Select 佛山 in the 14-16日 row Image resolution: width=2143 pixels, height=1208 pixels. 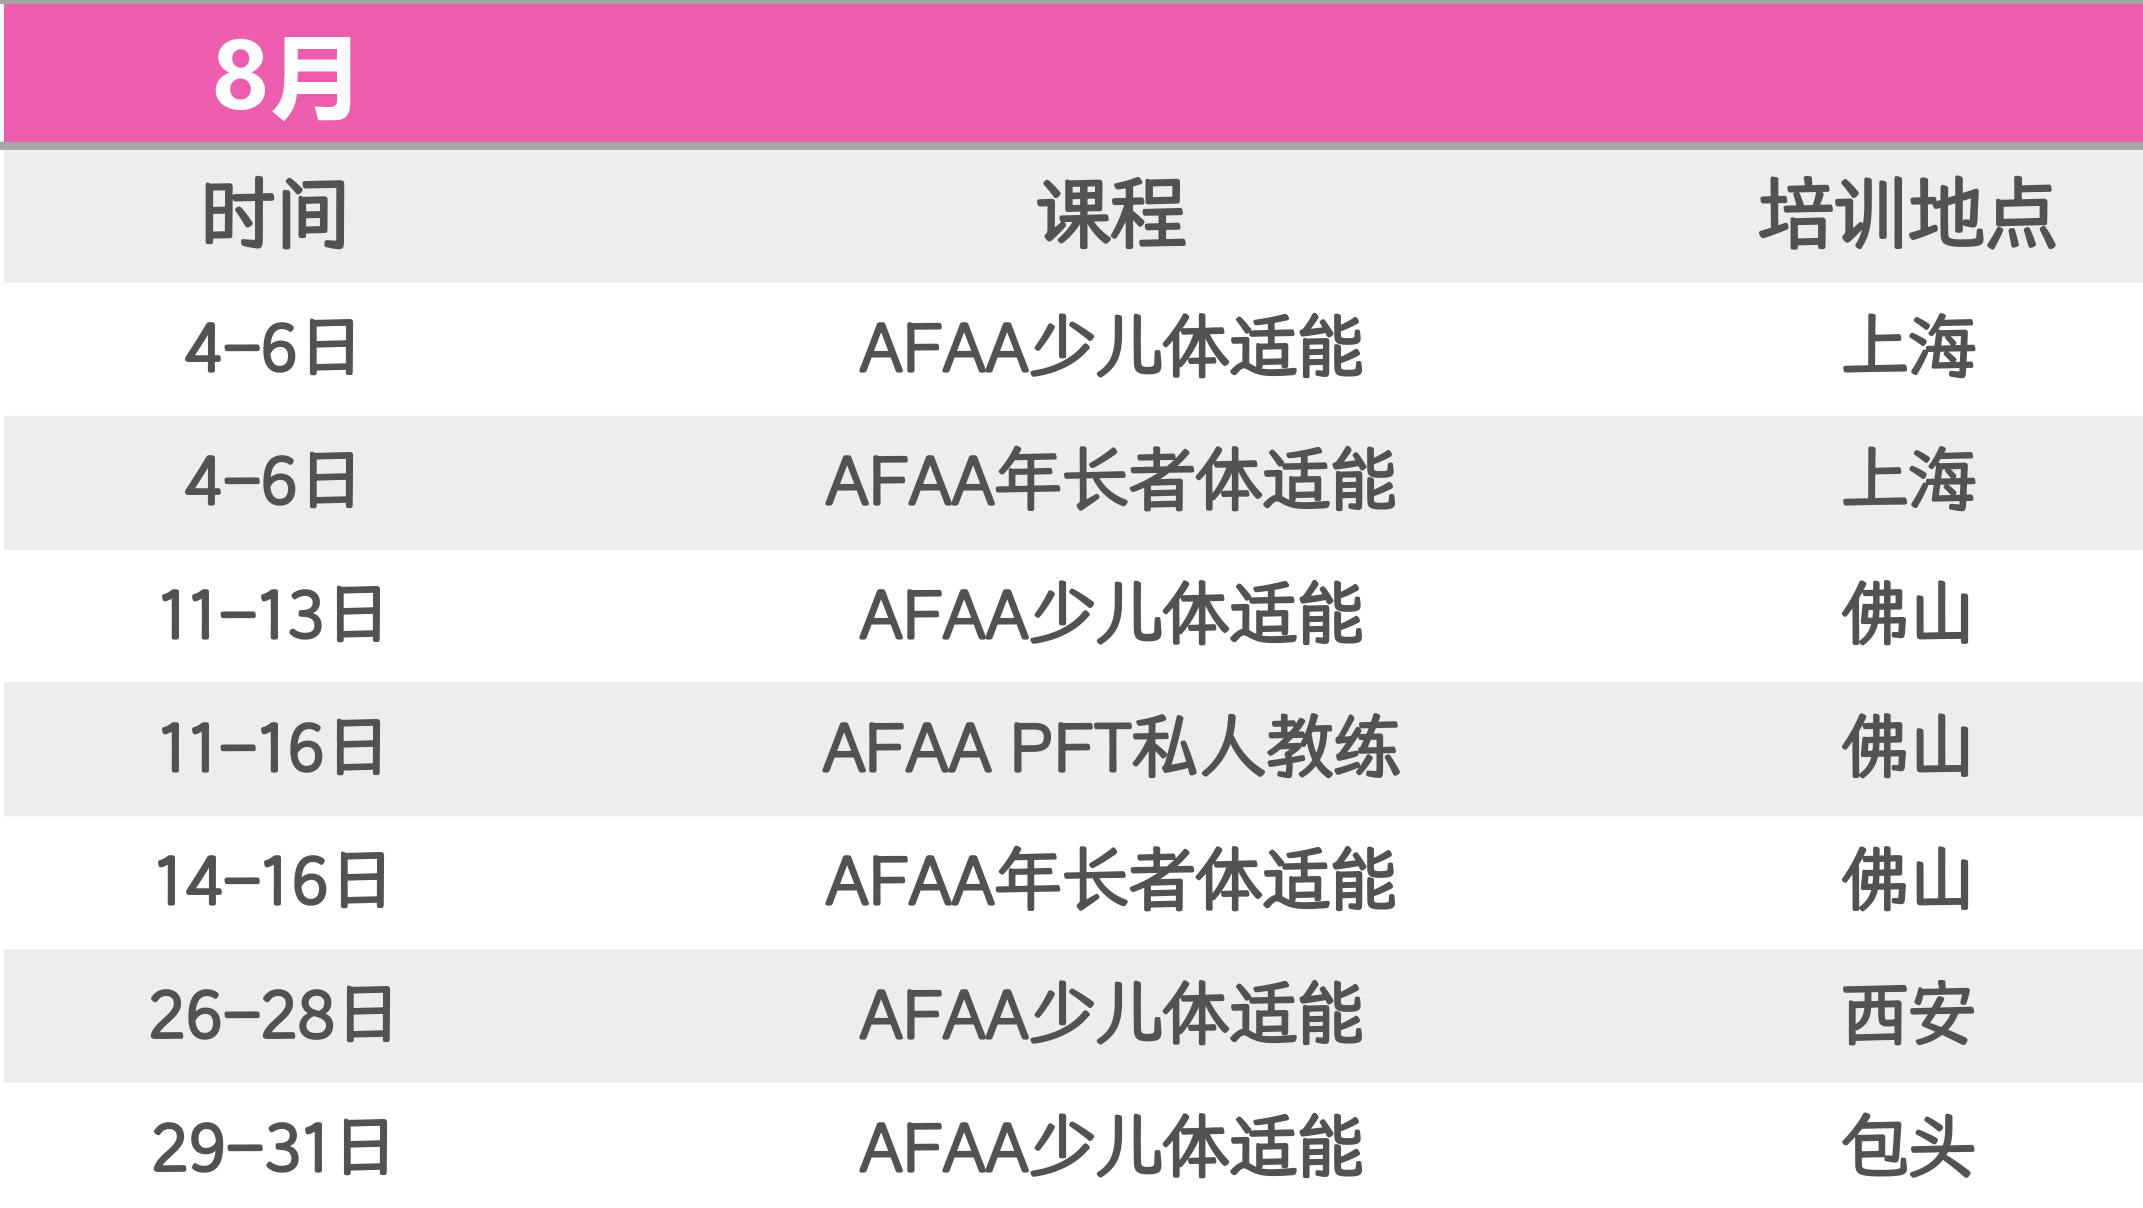1907,881
